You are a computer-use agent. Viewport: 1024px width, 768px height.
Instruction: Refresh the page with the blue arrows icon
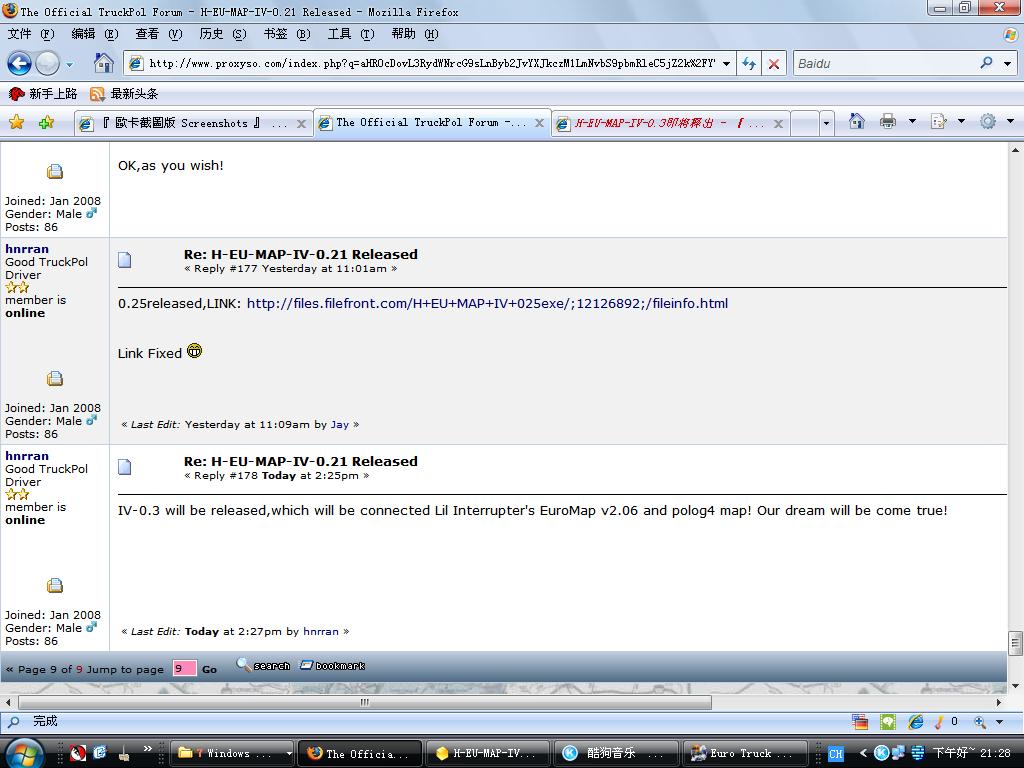tap(748, 63)
